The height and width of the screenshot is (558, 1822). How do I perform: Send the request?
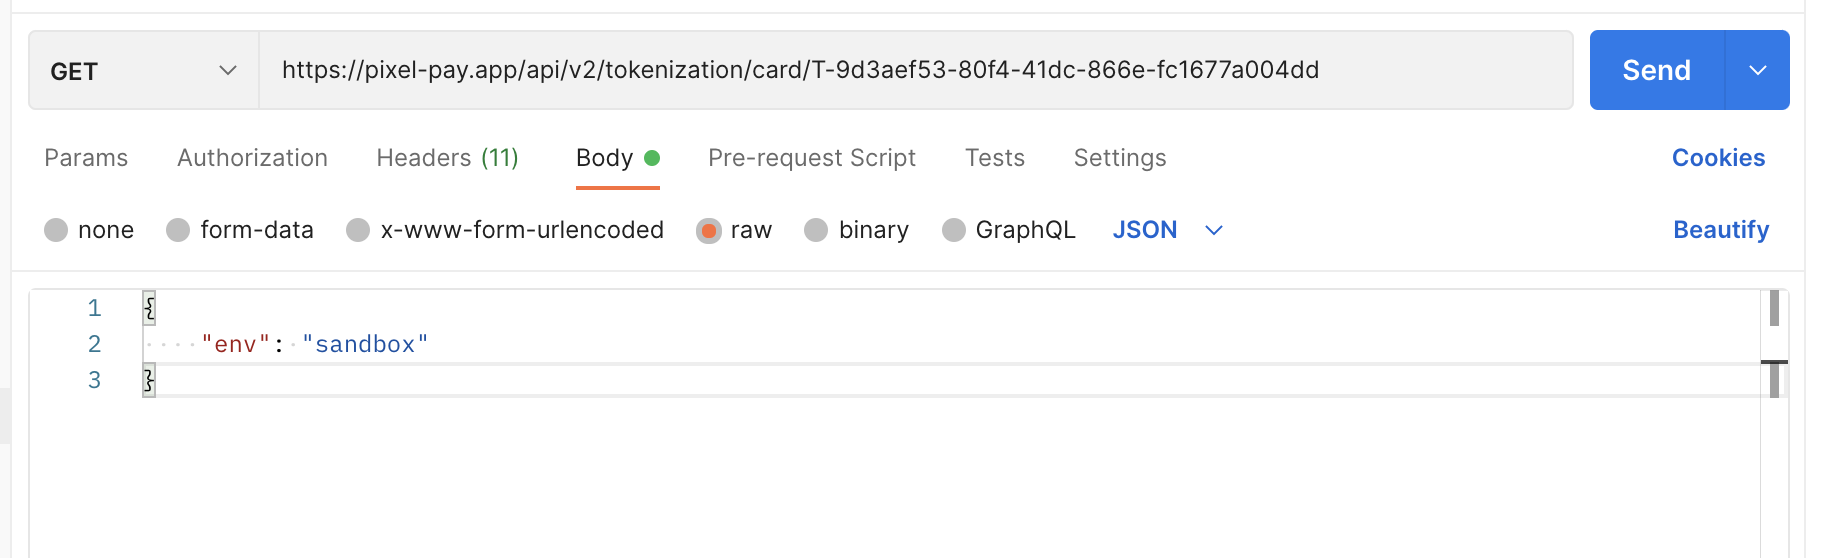pos(1656,70)
